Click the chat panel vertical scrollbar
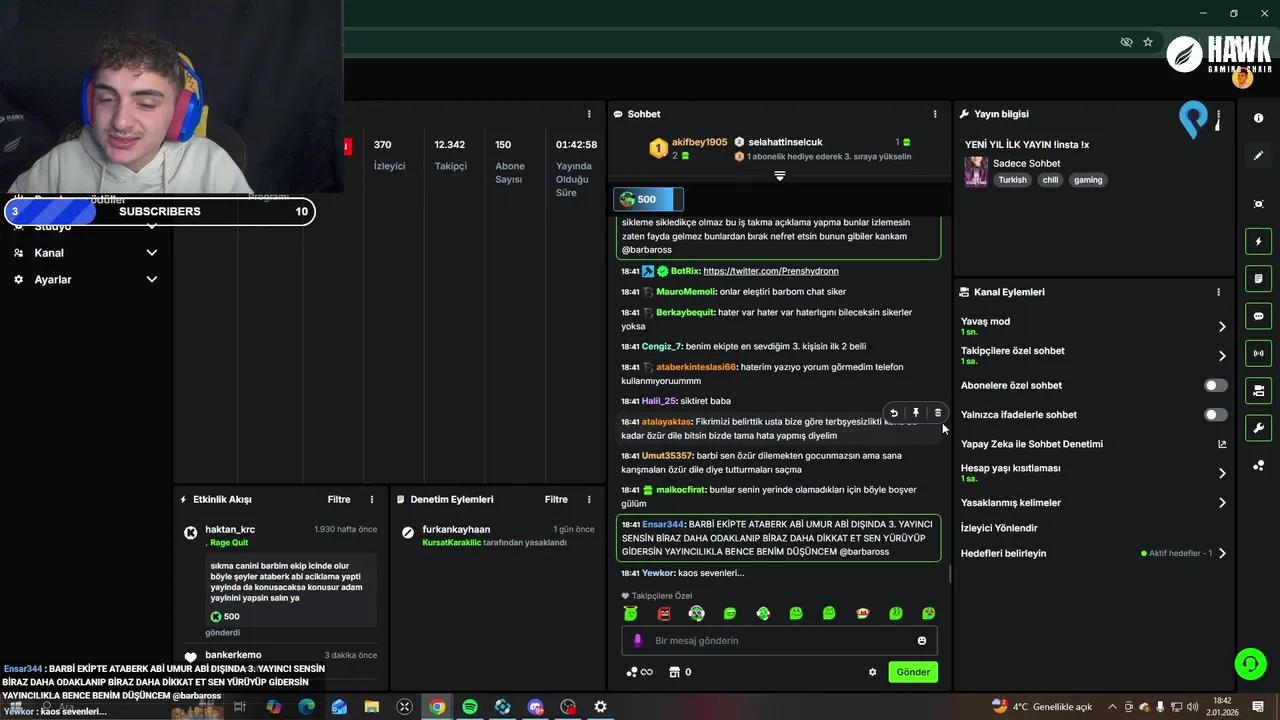1280x720 pixels. 950,575
